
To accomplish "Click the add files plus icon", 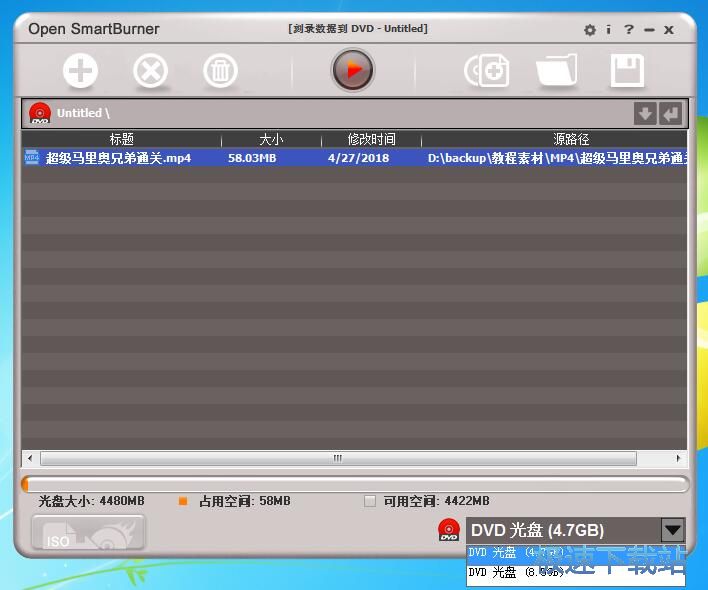I will coord(80,71).
